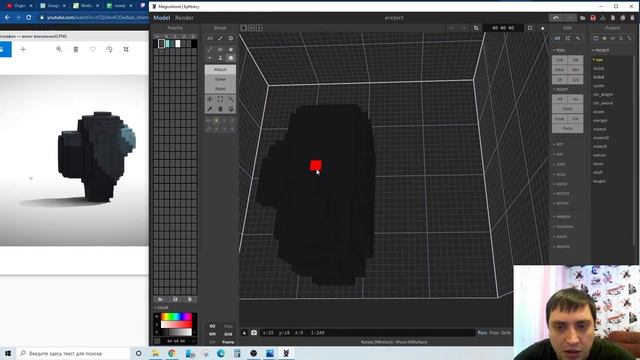Collapse the Project list header

[x=601, y=50]
